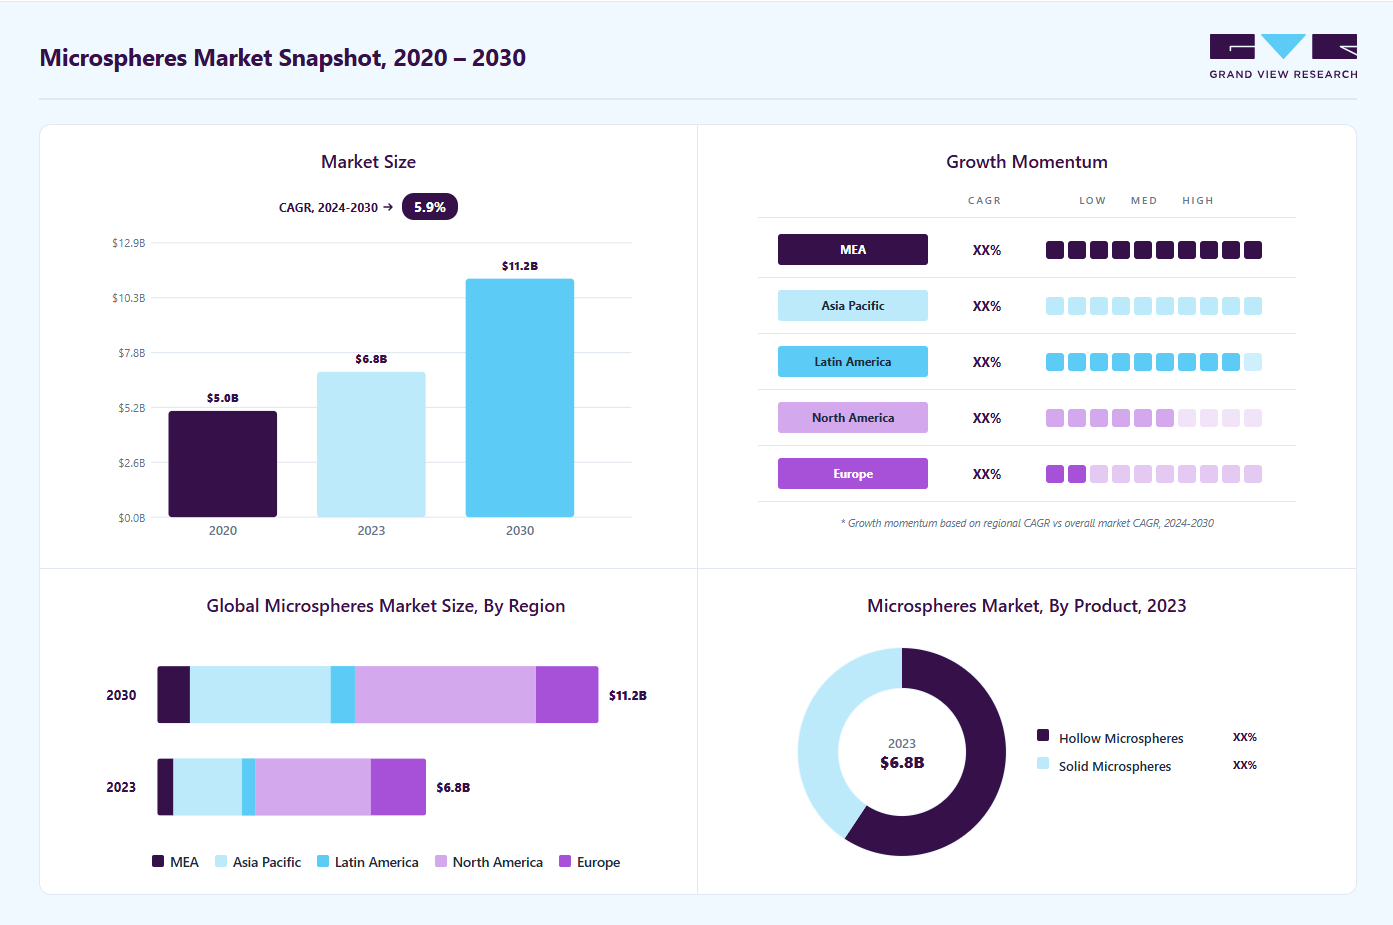Click the $11.2B label above 2030 bar
The height and width of the screenshot is (925, 1393).
coord(520,266)
